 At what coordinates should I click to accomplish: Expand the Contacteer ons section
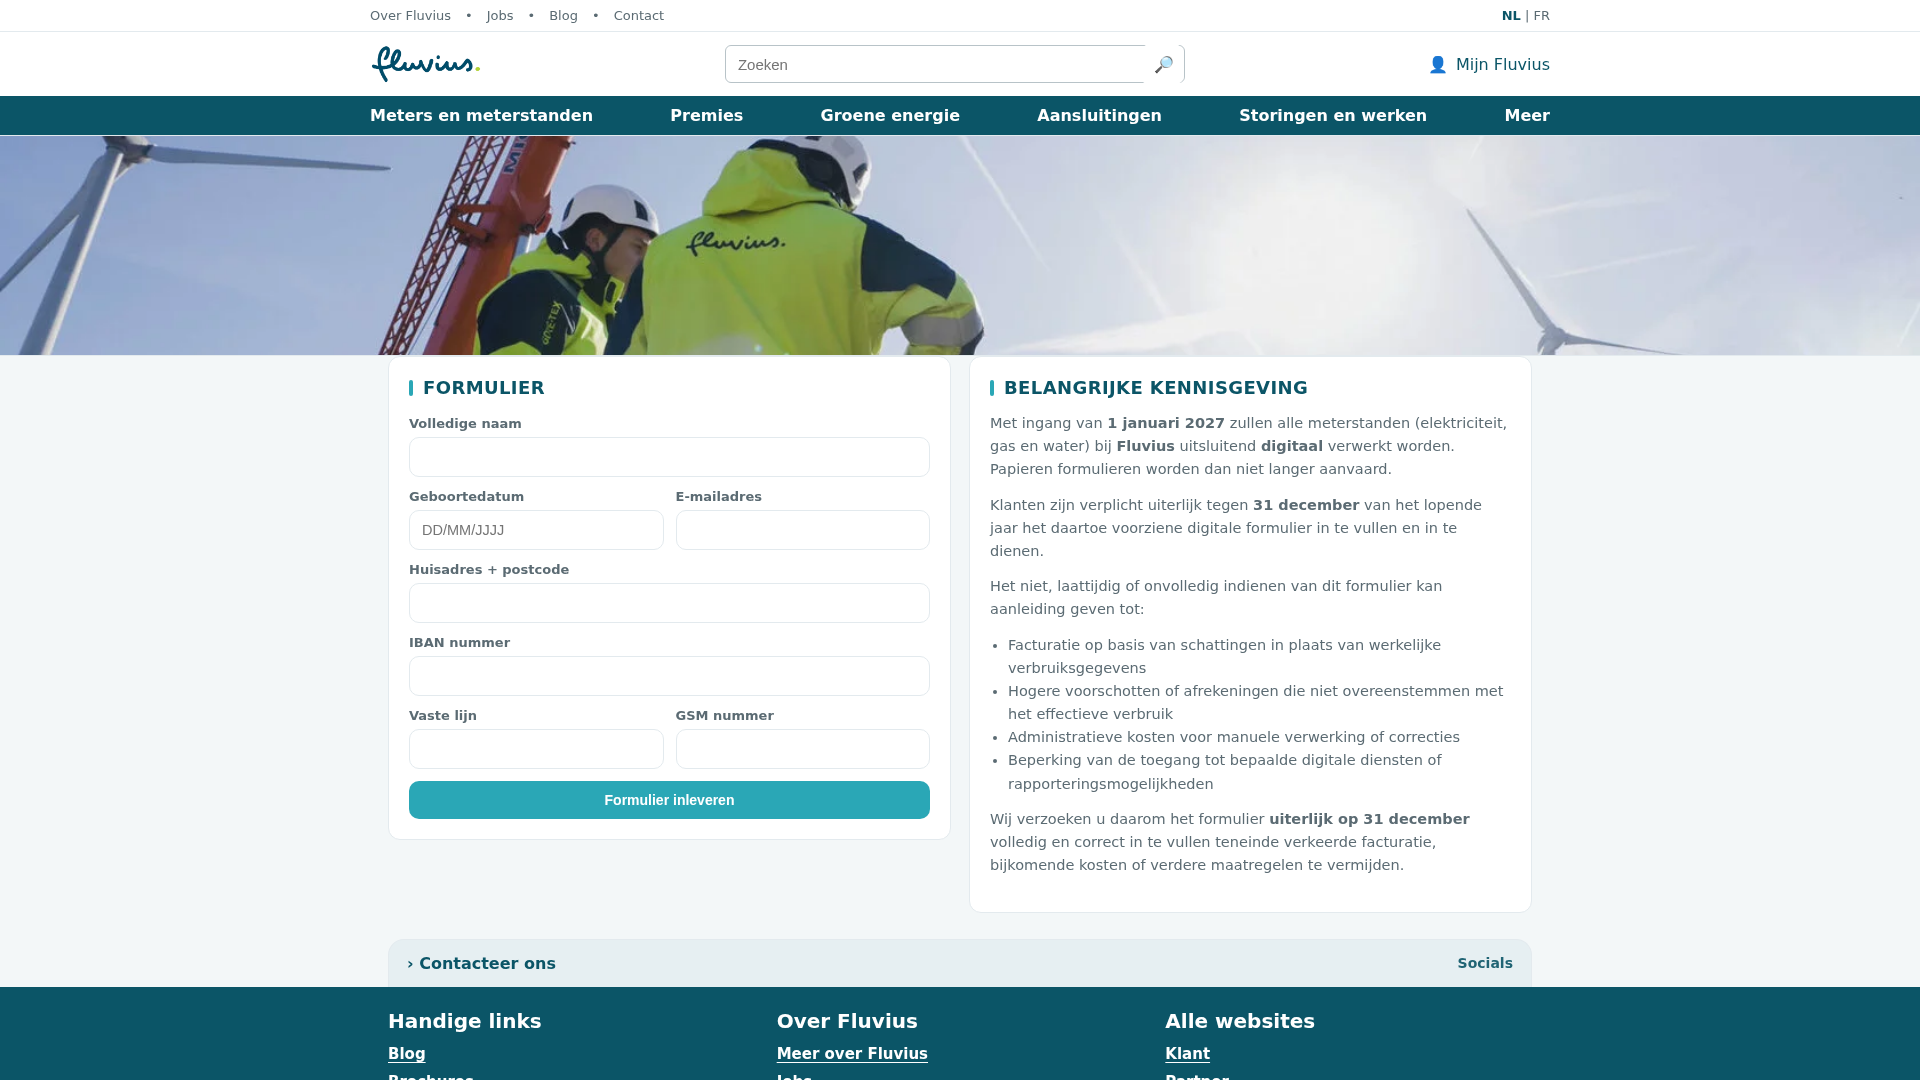tap(481, 964)
